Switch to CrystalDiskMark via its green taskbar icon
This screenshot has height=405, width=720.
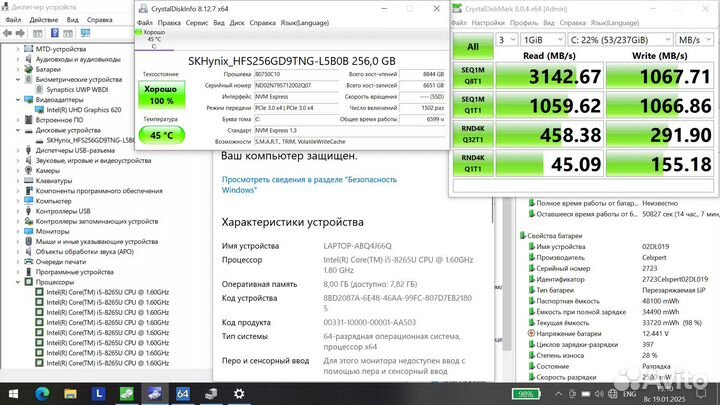click(x=127, y=394)
